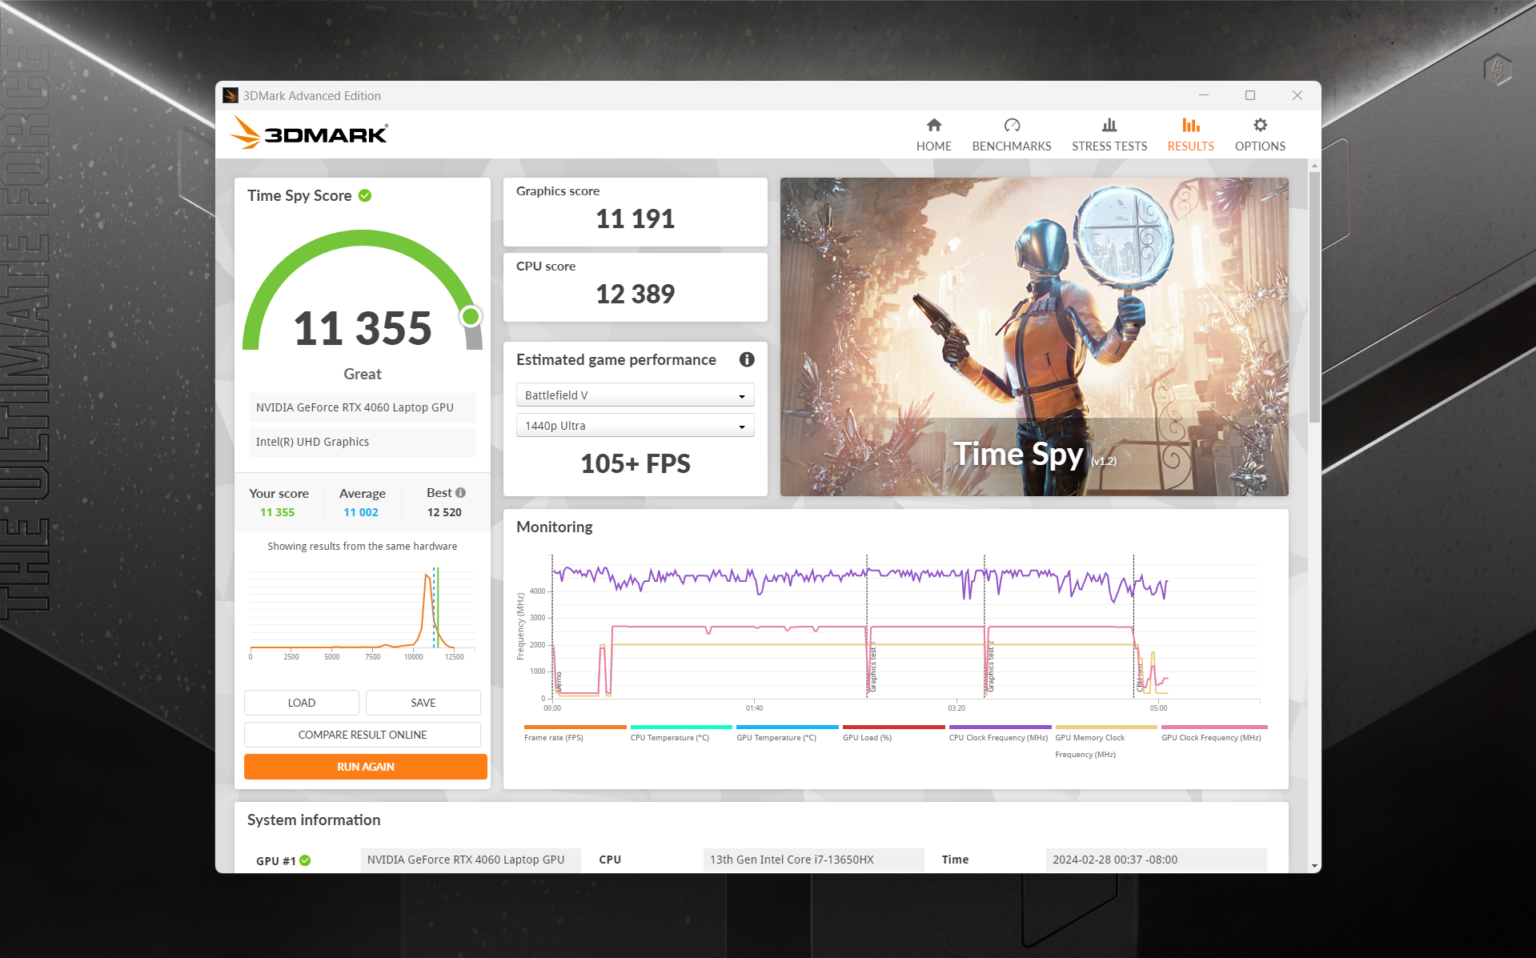
Task: Click the Estimated game performance info icon
Action: pos(746,360)
